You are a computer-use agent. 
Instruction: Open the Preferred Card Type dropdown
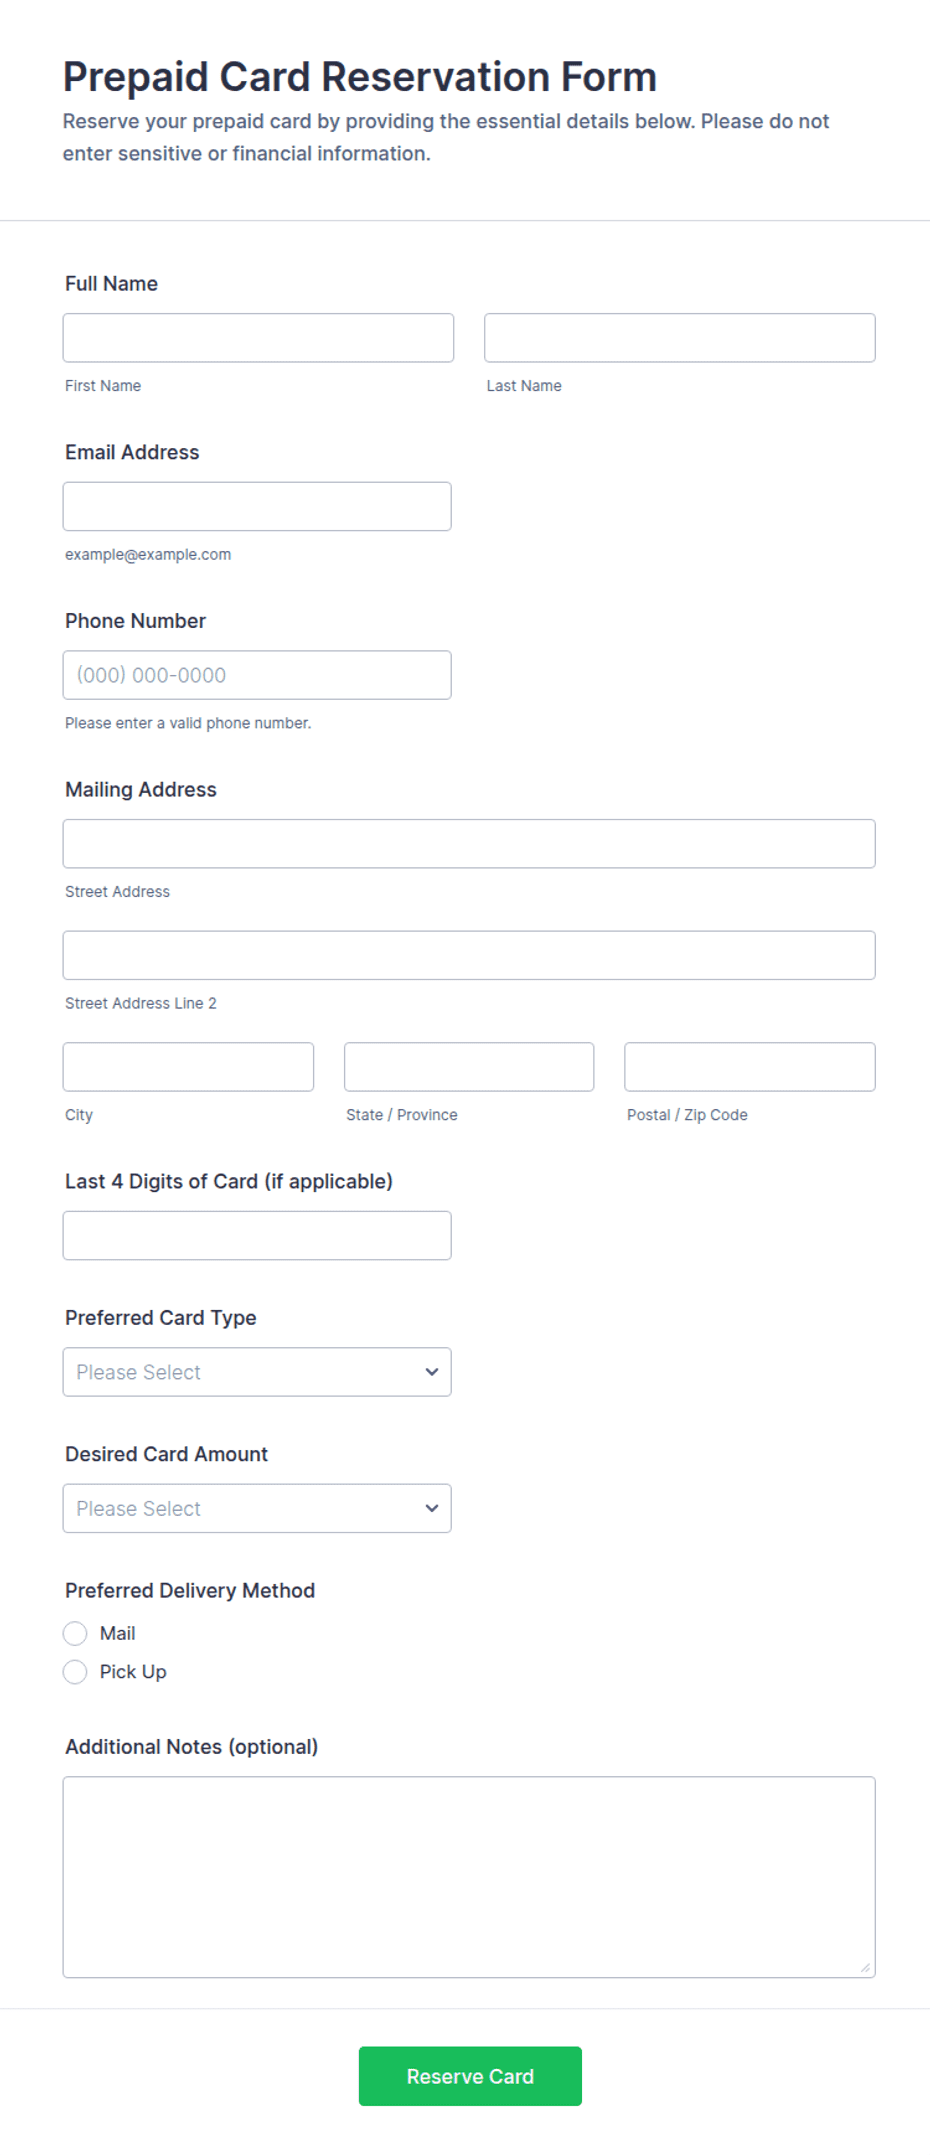(257, 1372)
